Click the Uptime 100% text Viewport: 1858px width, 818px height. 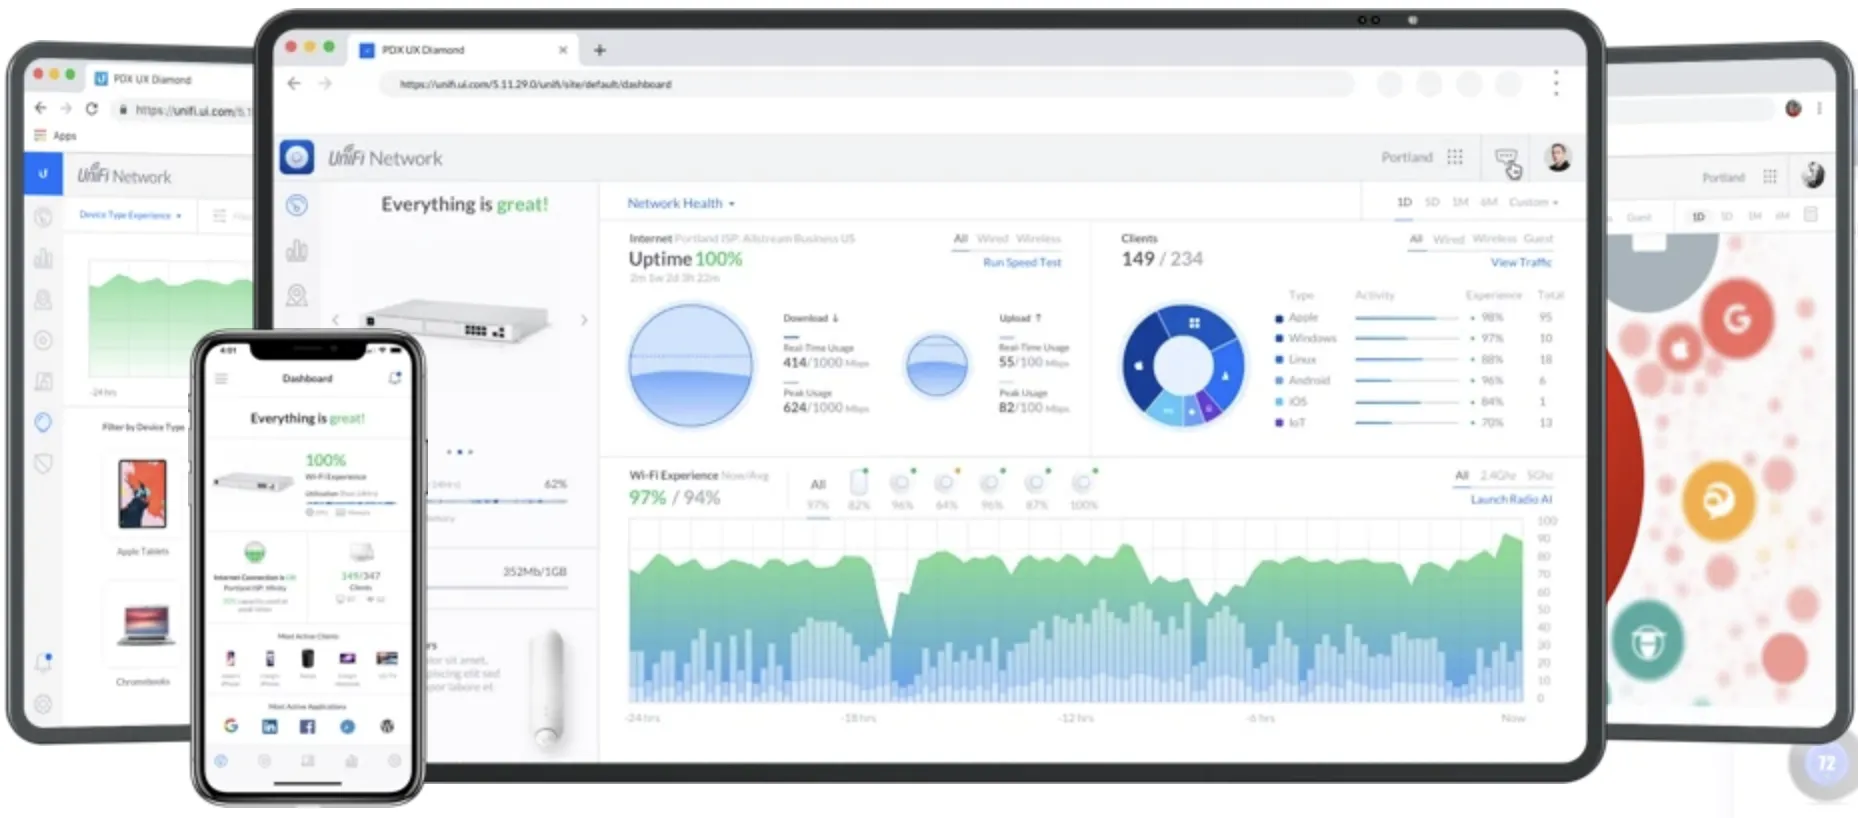click(685, 259)
